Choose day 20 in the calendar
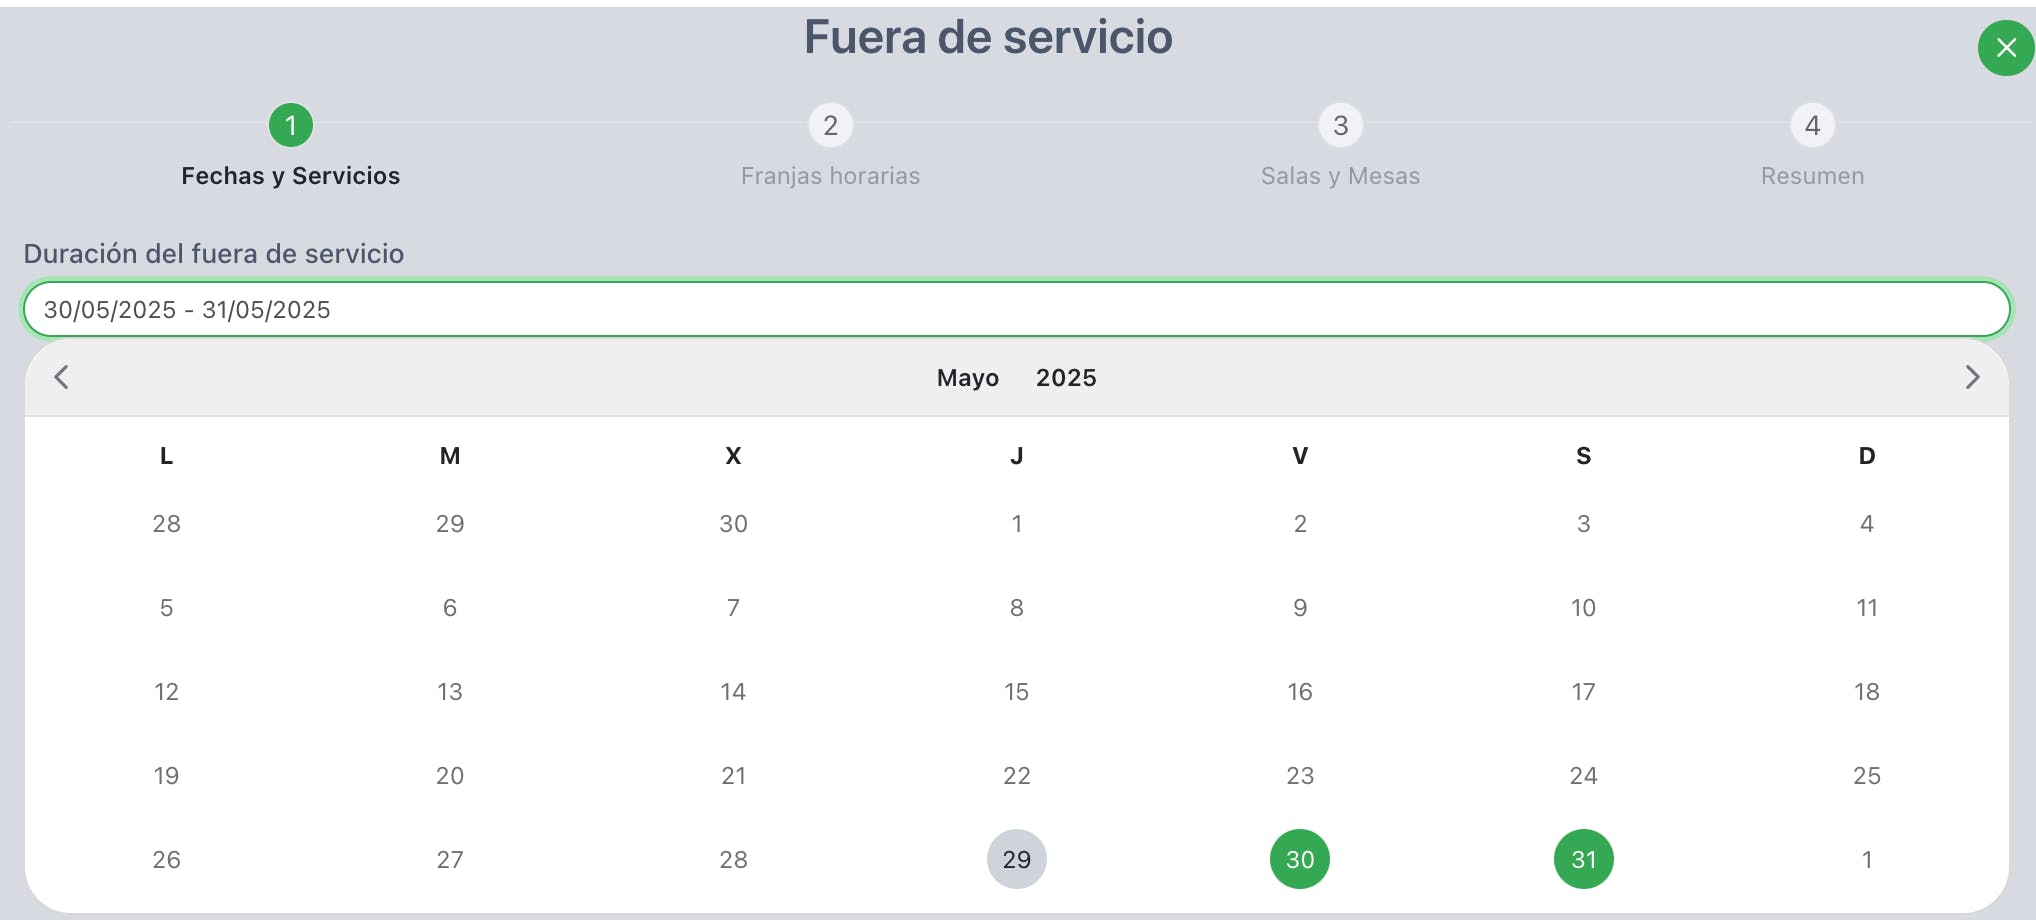The height and width of the screenshot is (920, 2036). [x=450, y=775]
